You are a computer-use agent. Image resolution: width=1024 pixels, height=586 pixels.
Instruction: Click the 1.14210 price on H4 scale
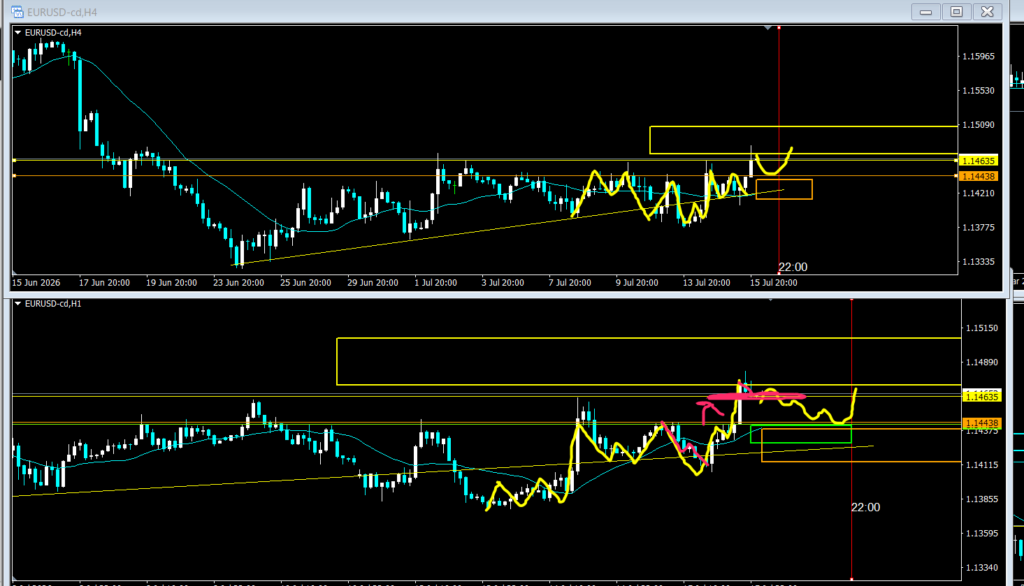[978, 193]
